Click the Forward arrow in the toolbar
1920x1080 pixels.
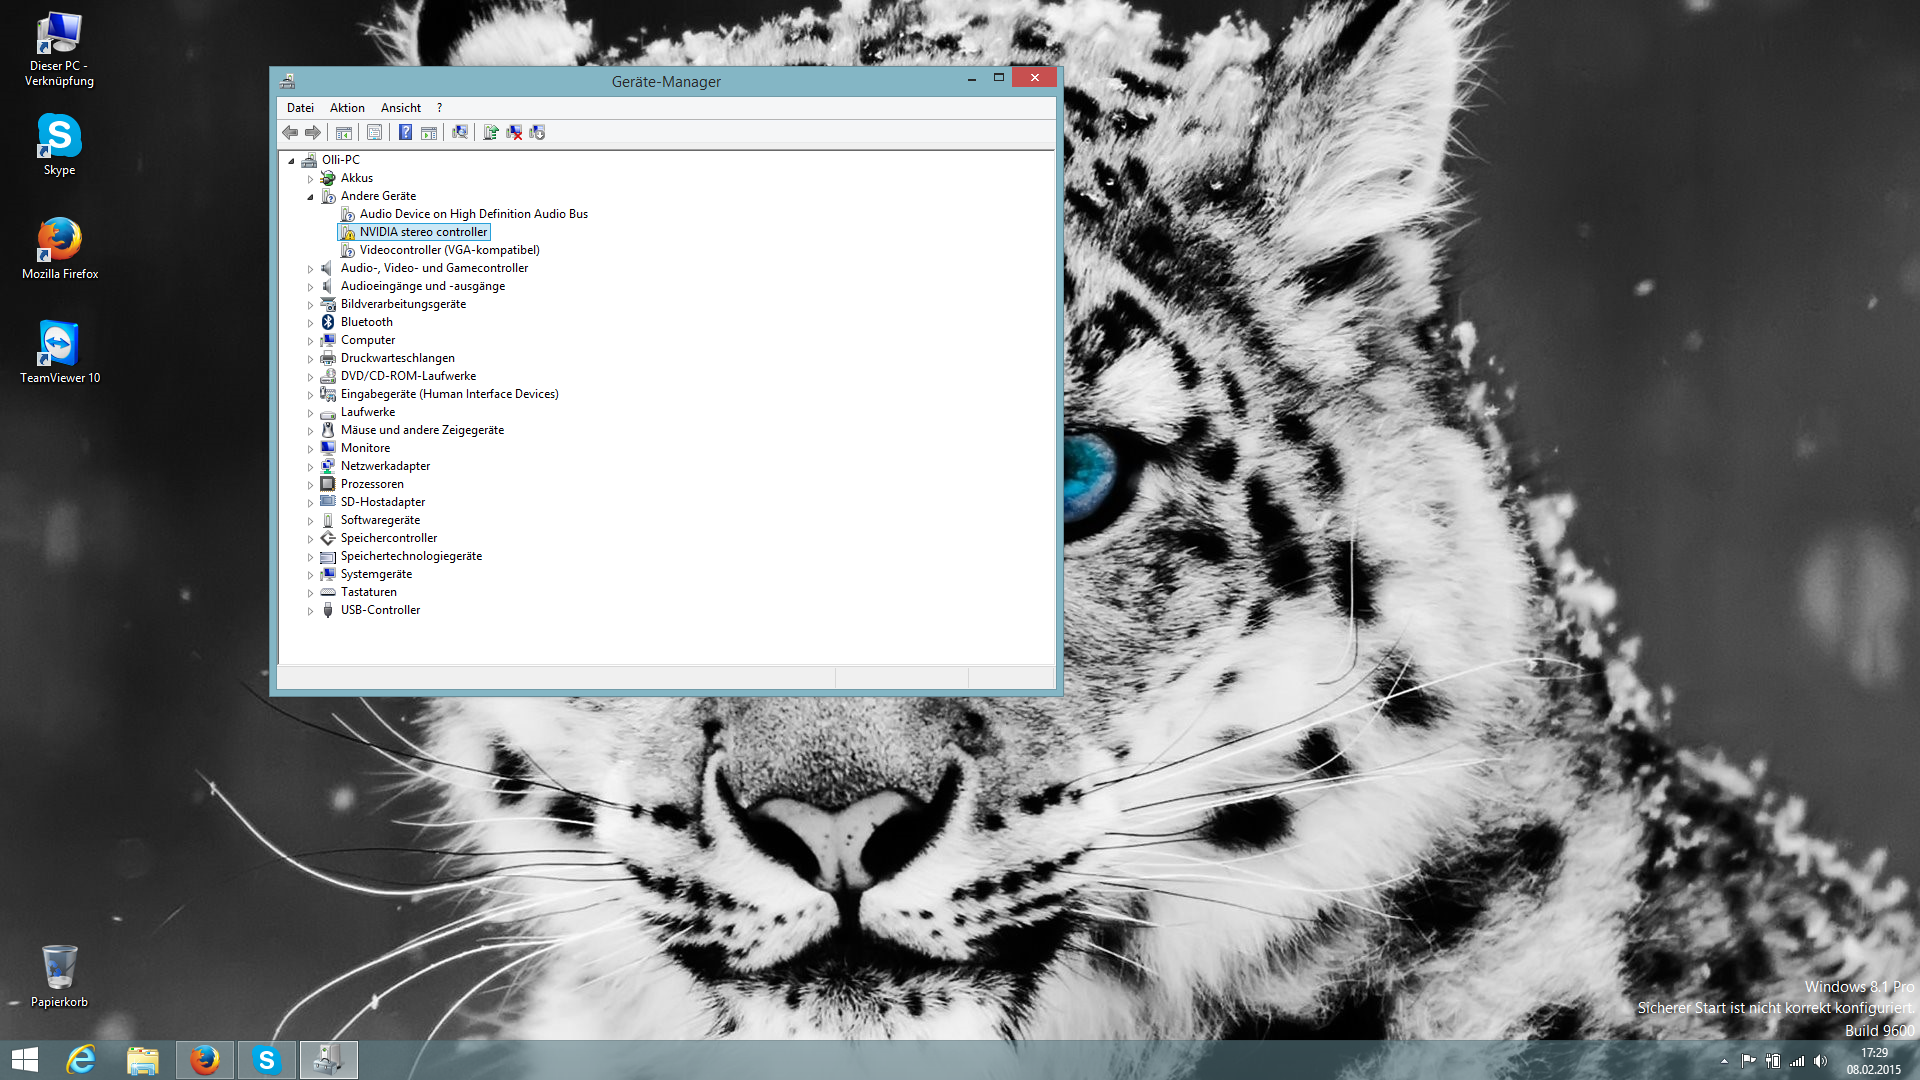click(313, 132)
